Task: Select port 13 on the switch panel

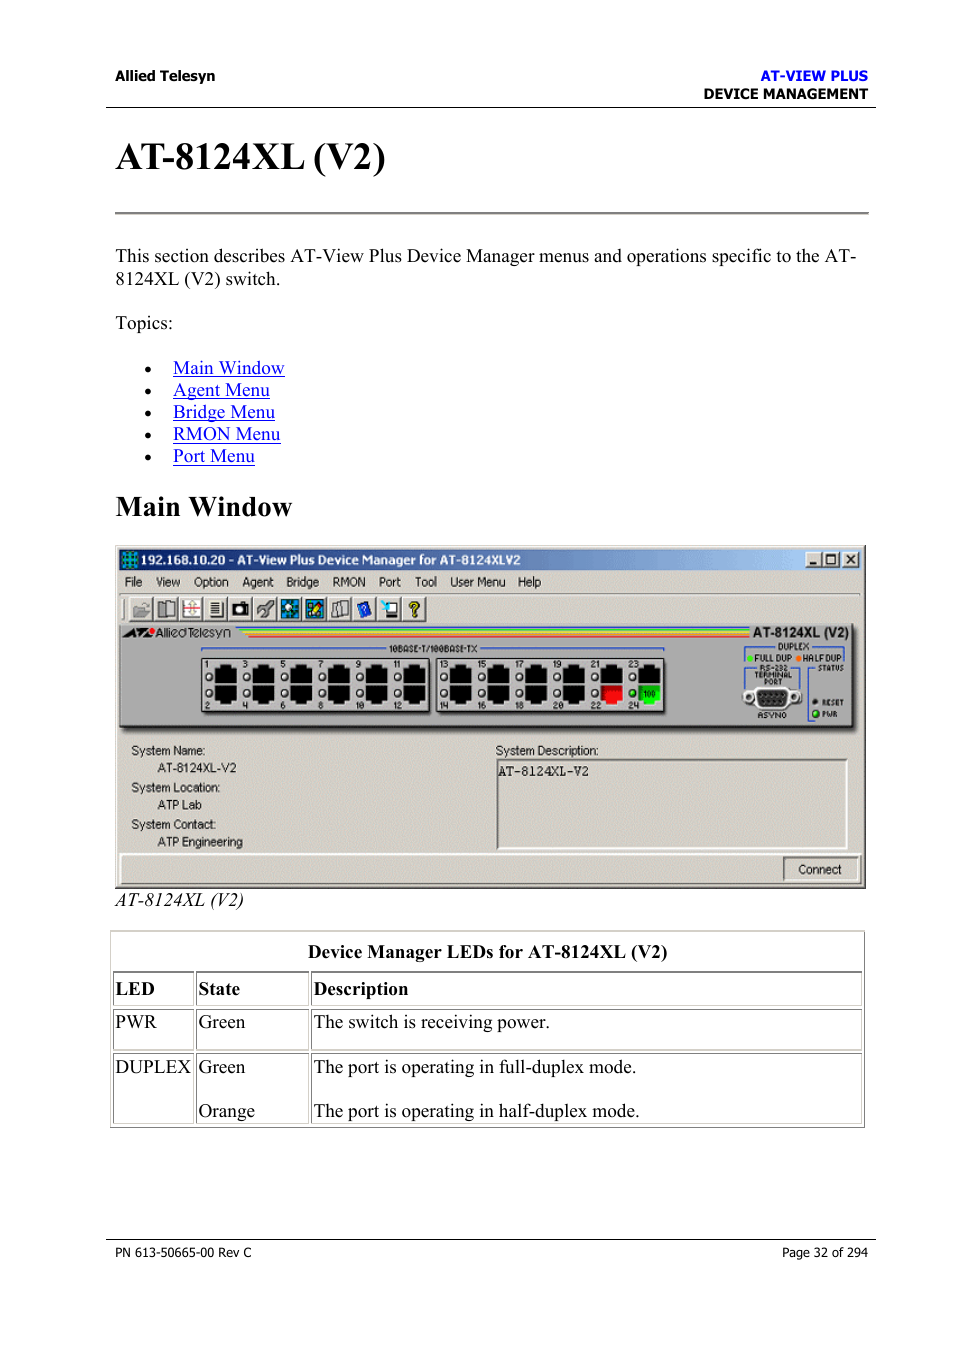Action: [461, 675]
